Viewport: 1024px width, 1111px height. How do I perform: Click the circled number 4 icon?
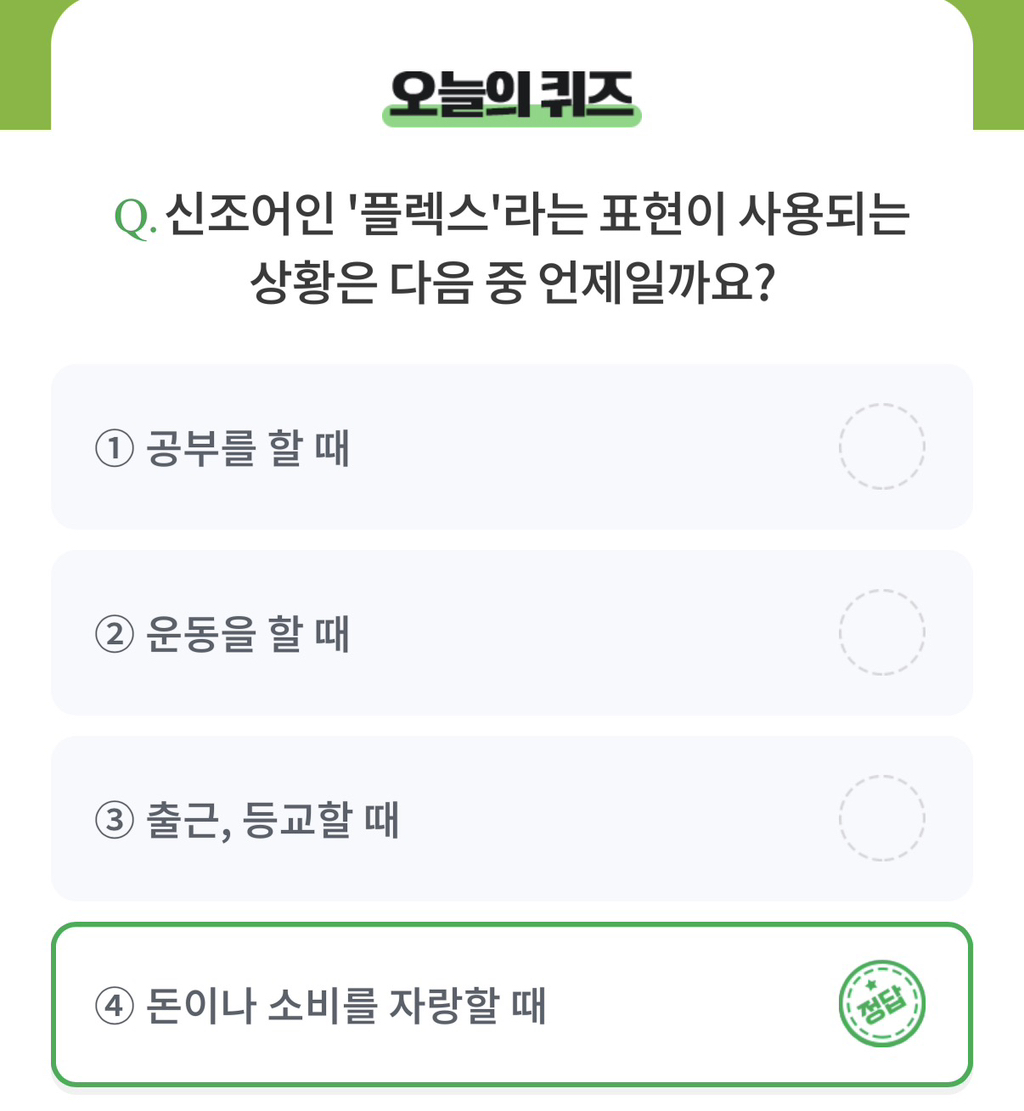[x=114, y=1005]
